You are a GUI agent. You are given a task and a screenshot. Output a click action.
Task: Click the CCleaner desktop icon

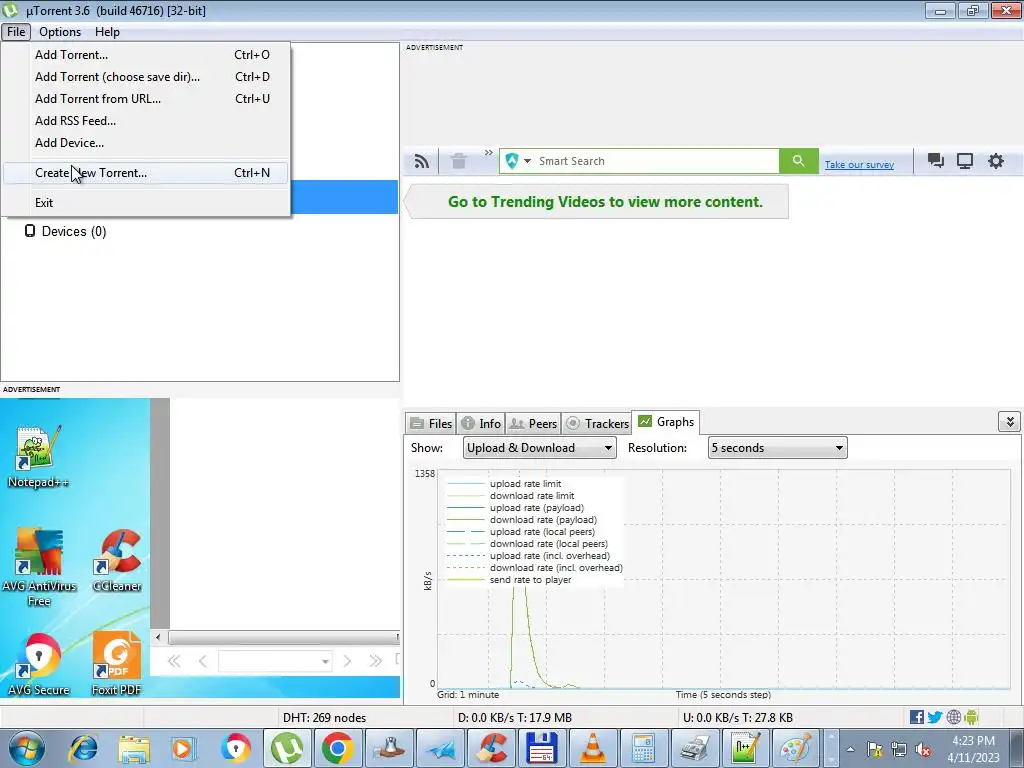point(118,560)
